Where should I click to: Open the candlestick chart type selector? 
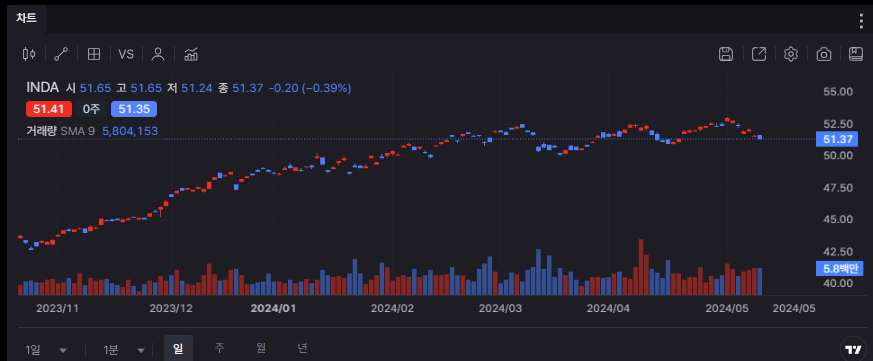pos(29,54)
